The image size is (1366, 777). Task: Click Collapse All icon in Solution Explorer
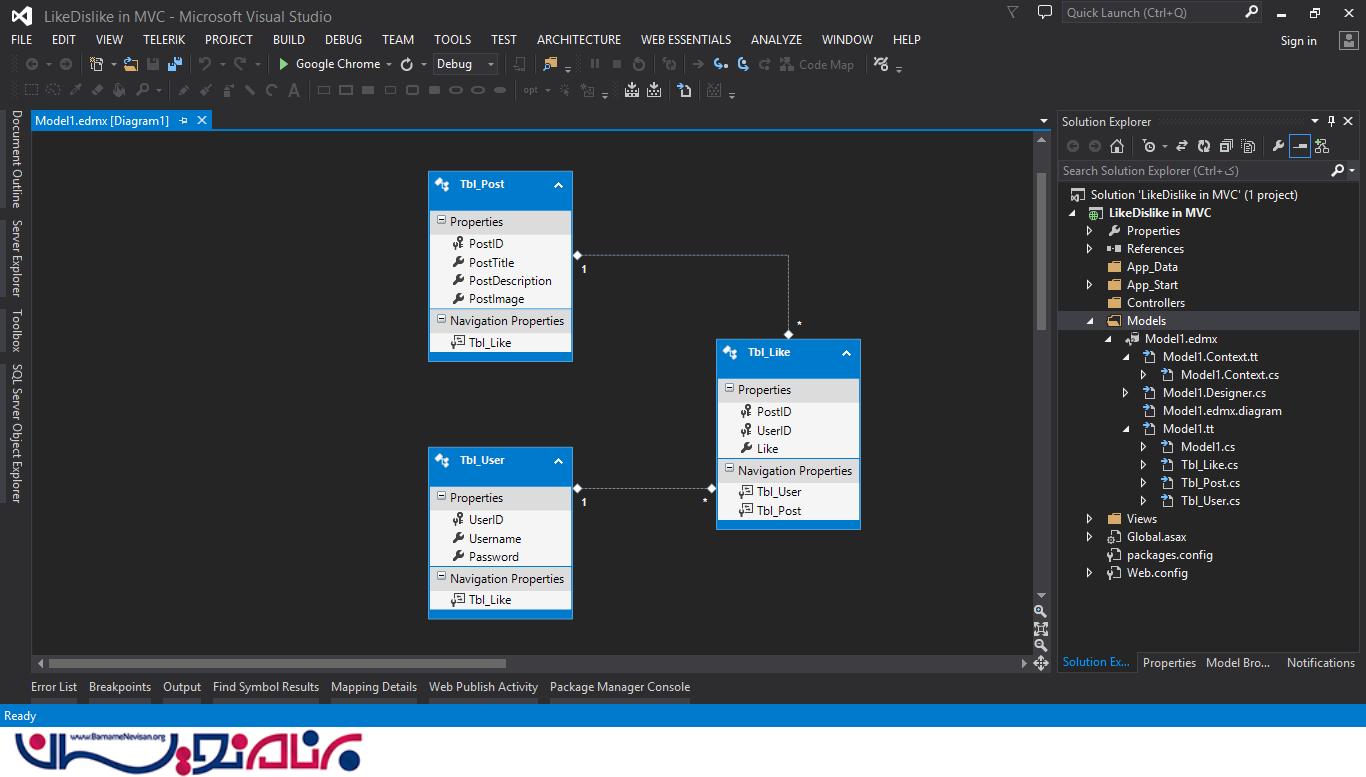[1226, 146]
